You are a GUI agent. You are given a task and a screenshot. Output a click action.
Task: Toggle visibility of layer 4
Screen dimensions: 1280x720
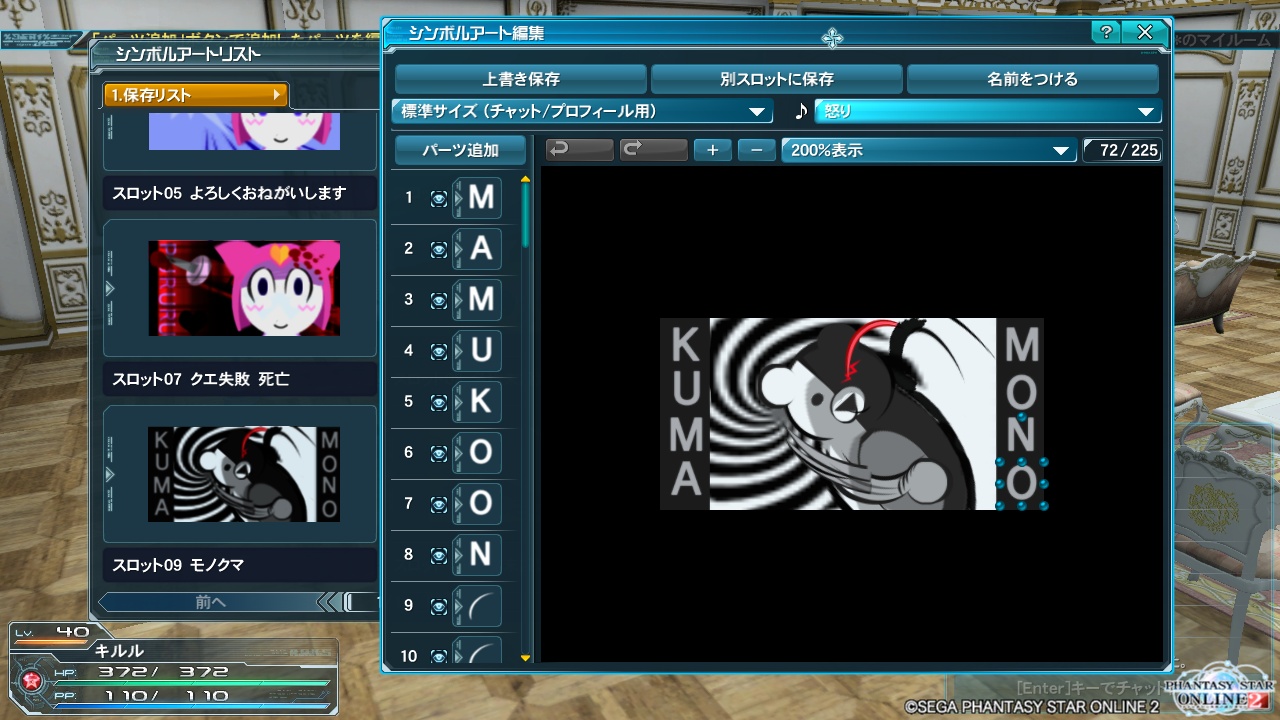coord(438,352)
